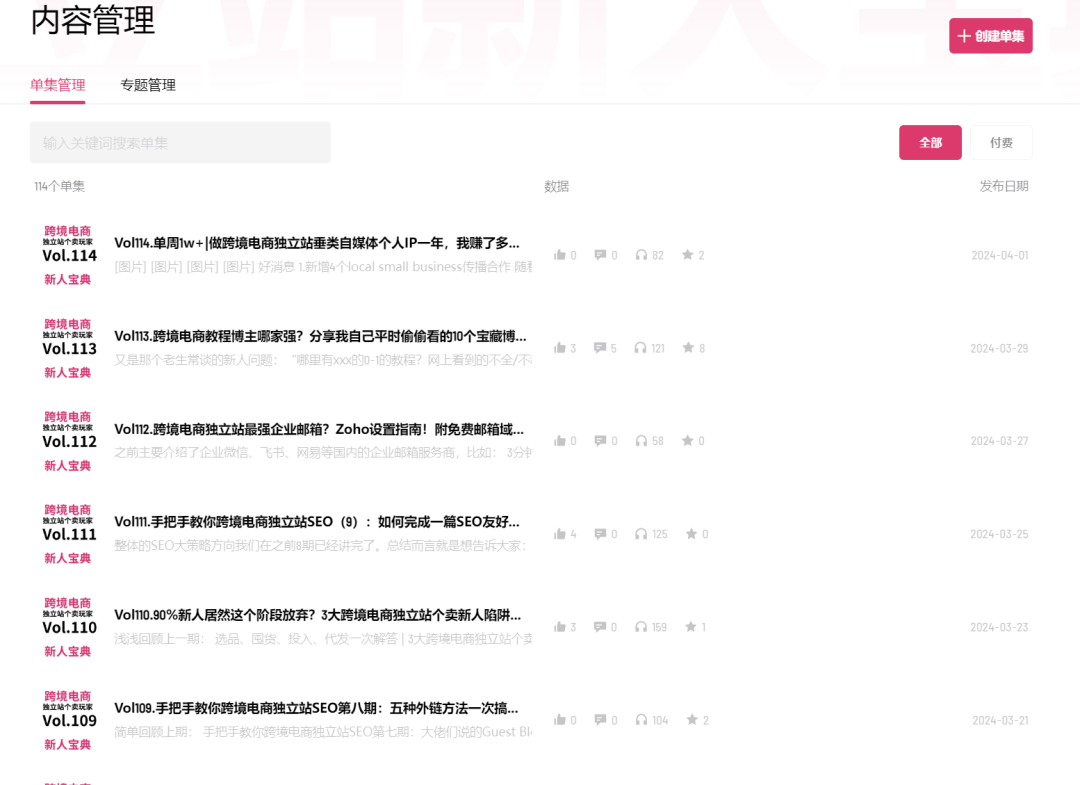Click the thumbs-up like icon on Vol.114
The width and height of the screenshot is (1080, 785).
tap(561, 255)
